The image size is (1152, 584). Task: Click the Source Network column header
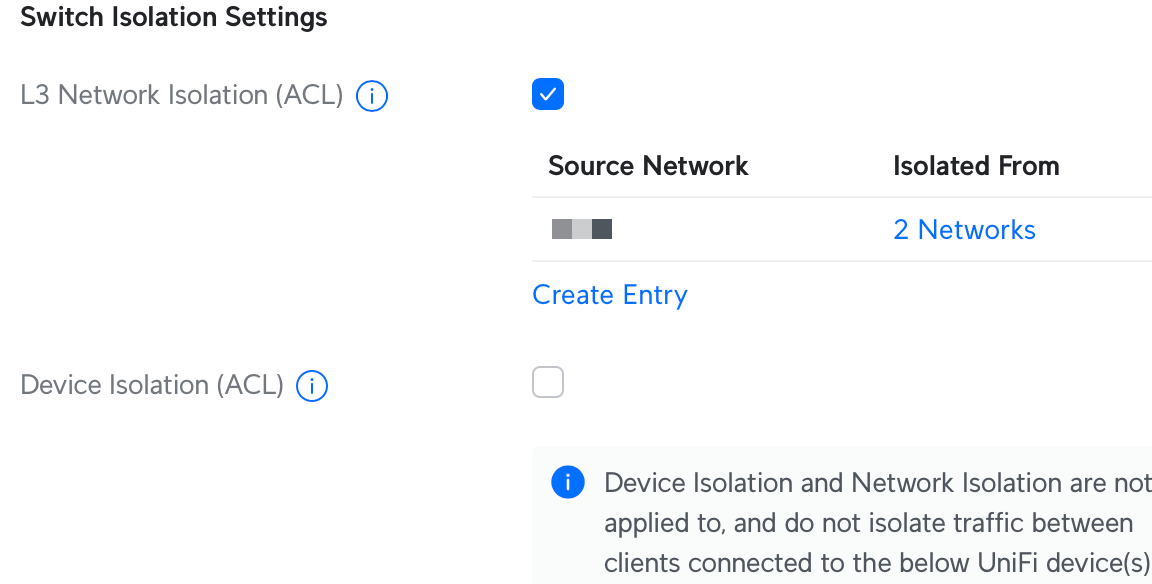[x=648, y=165]
